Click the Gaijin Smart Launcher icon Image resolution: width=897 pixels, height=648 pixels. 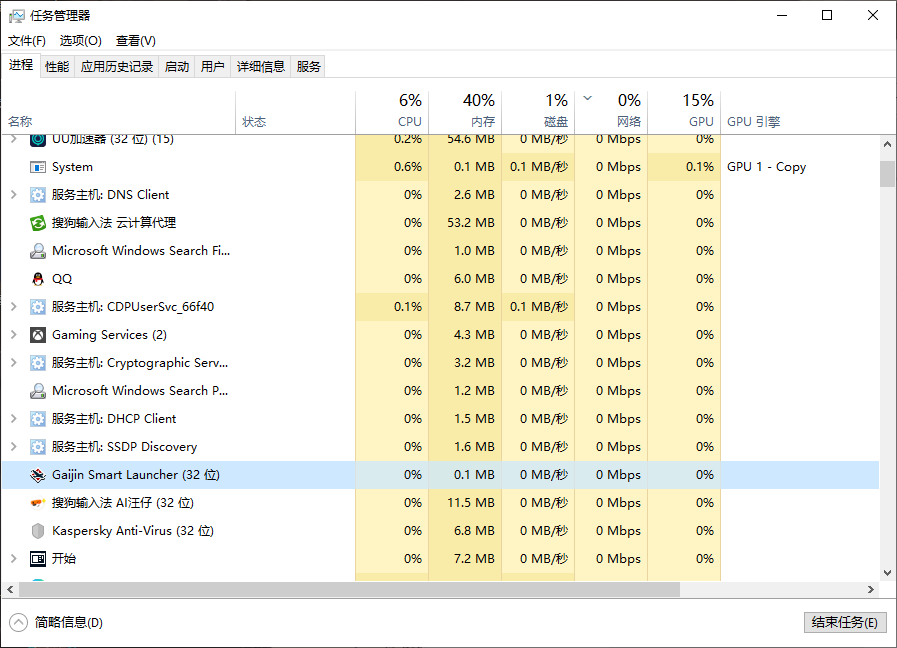click(x=38, y=475)
